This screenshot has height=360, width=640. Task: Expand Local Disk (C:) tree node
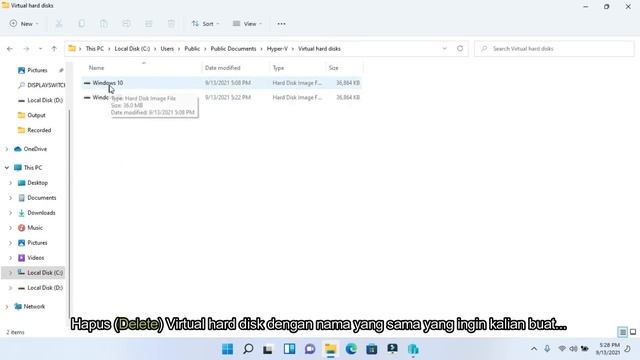click(11, 273)
